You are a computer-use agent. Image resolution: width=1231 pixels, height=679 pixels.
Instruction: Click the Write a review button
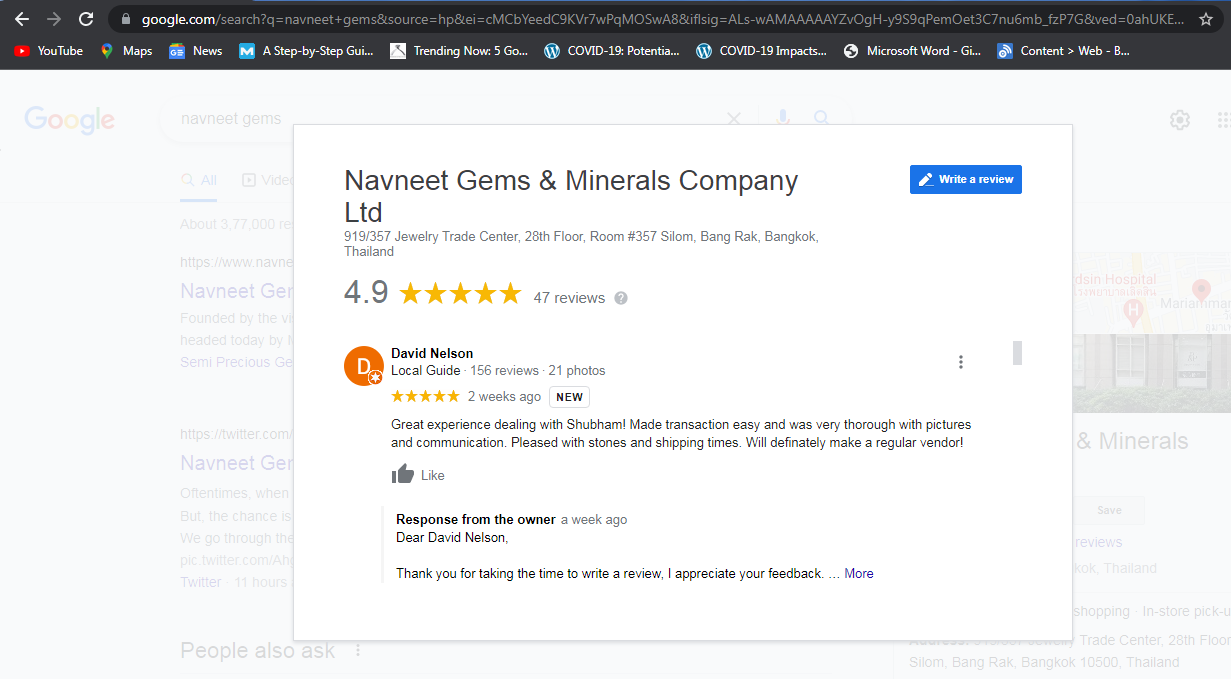click(965, 179)
